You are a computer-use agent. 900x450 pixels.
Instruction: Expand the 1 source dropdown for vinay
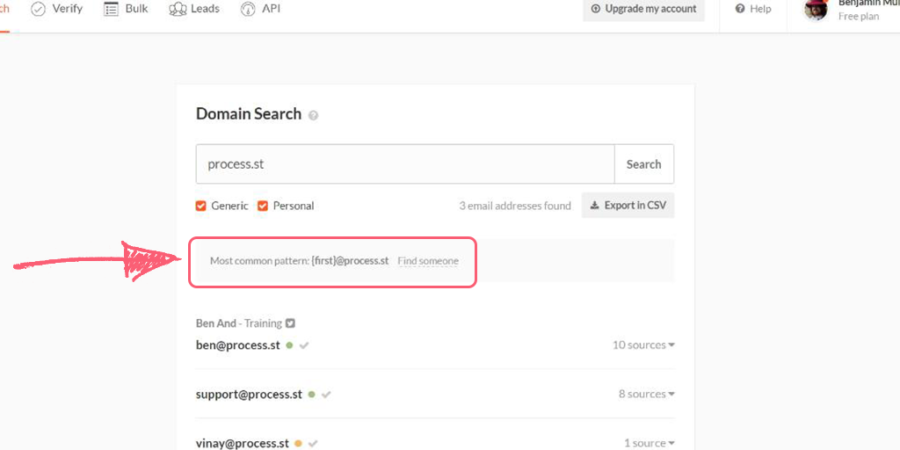pos(649,443)
